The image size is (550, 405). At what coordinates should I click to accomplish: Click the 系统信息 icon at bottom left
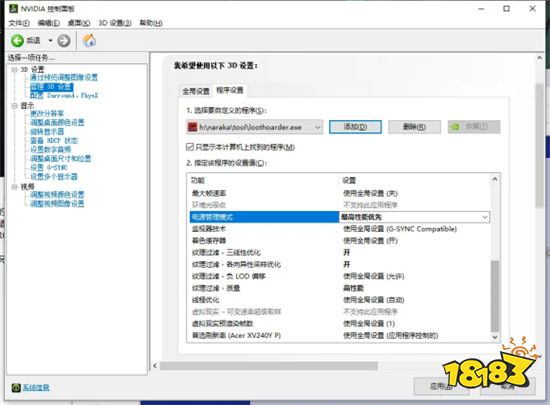tap(16, 387)
